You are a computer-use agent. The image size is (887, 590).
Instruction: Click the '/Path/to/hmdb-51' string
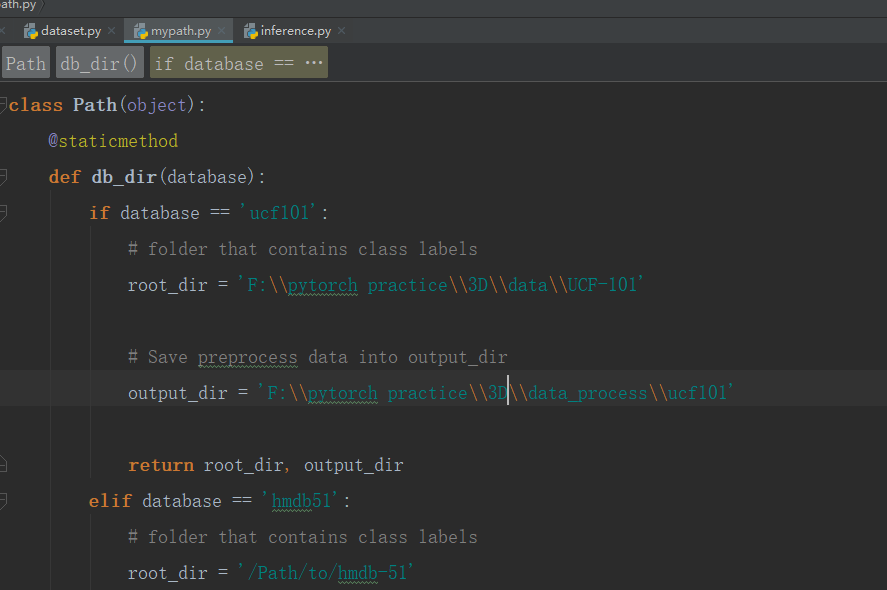coord(325,573)
